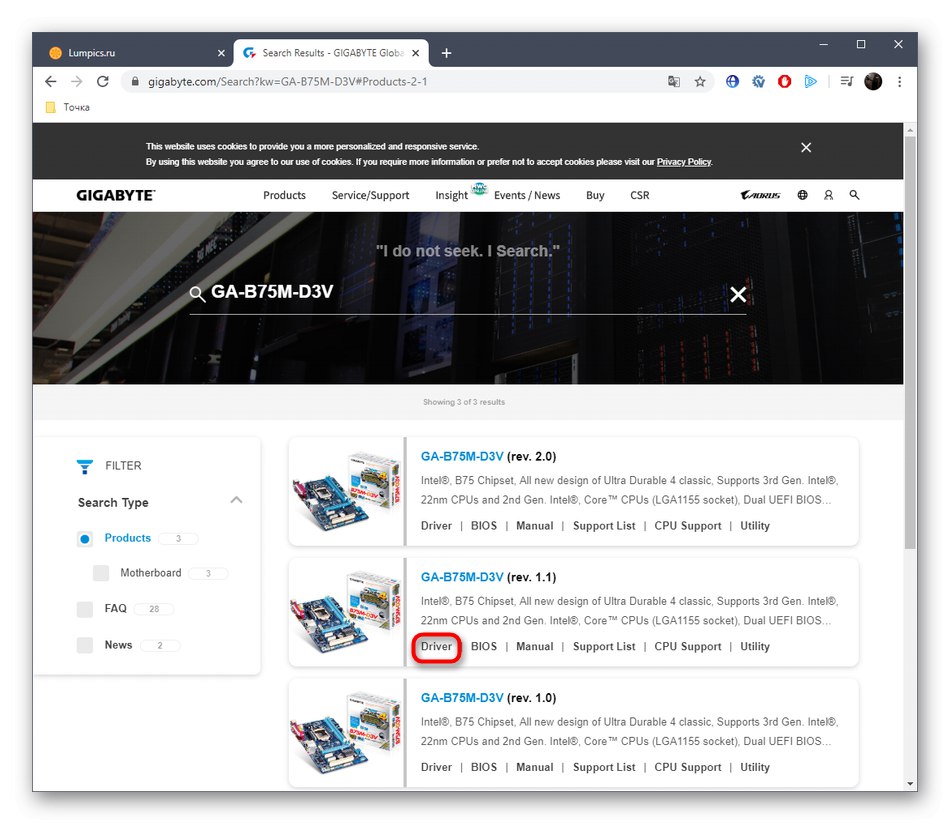Open GA-B75M-D3V (rev. 1.1) product title
950x824 pixels.
(x=488, y=577)
